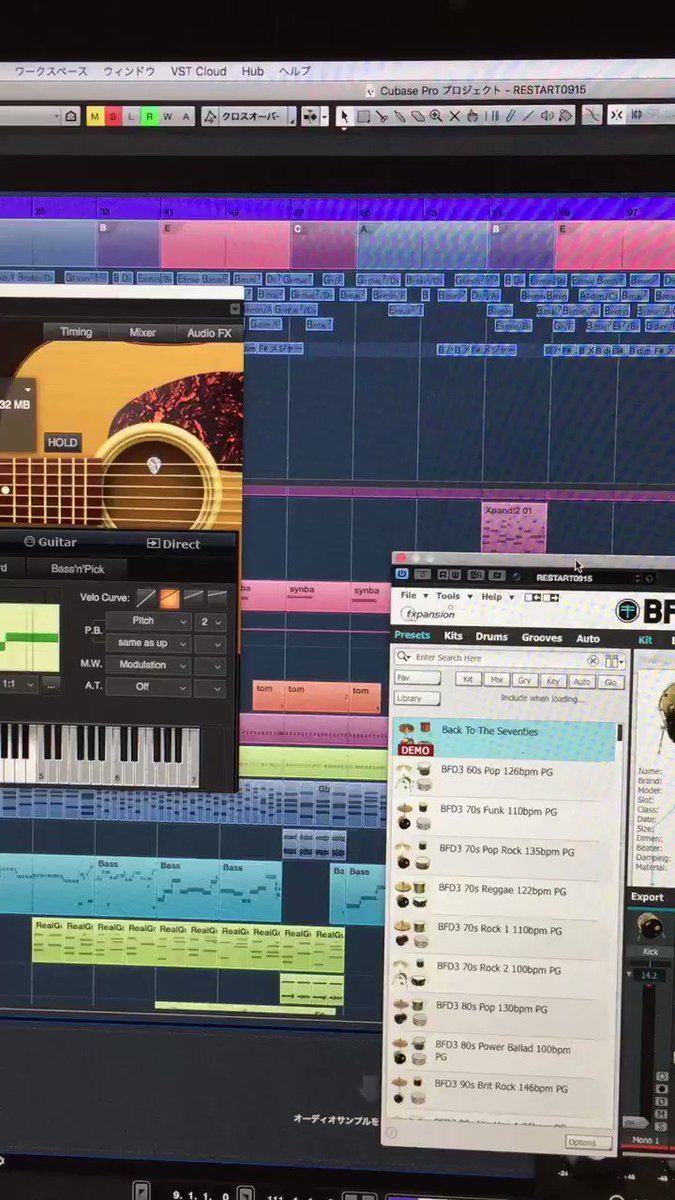Toggle the W write automation button in toolbar

coord(168,116)
